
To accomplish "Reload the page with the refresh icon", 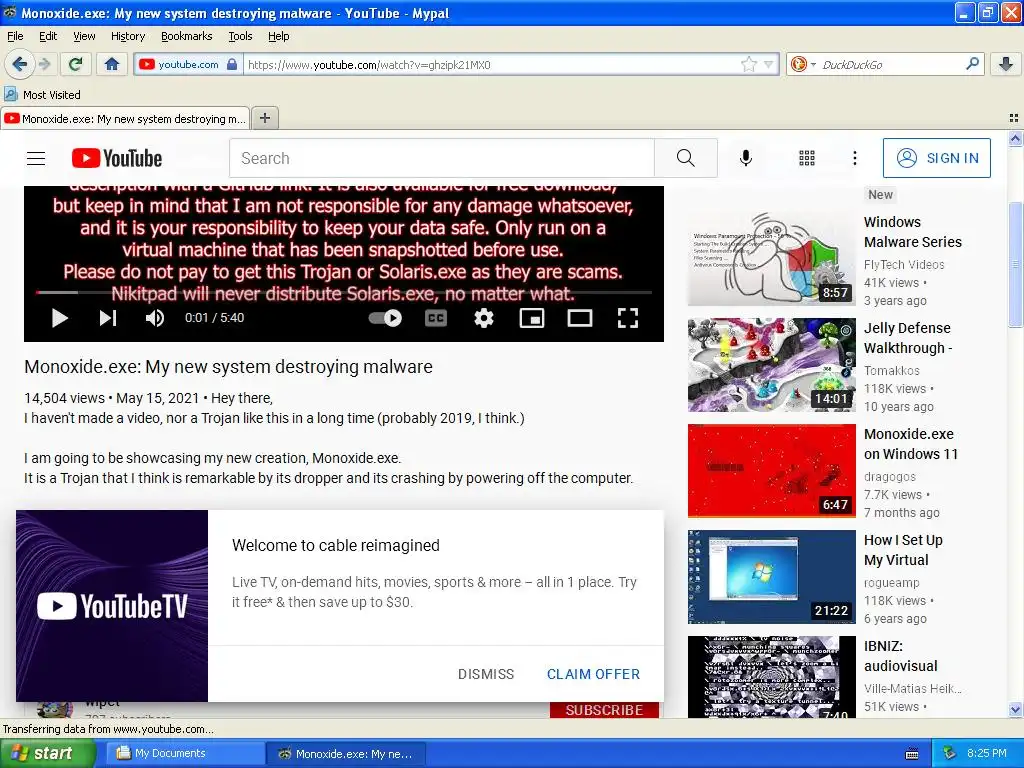I will tap(76, 64).
